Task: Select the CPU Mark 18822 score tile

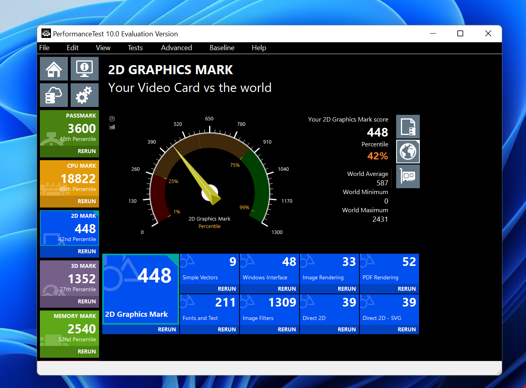Action: pos(69,178)
